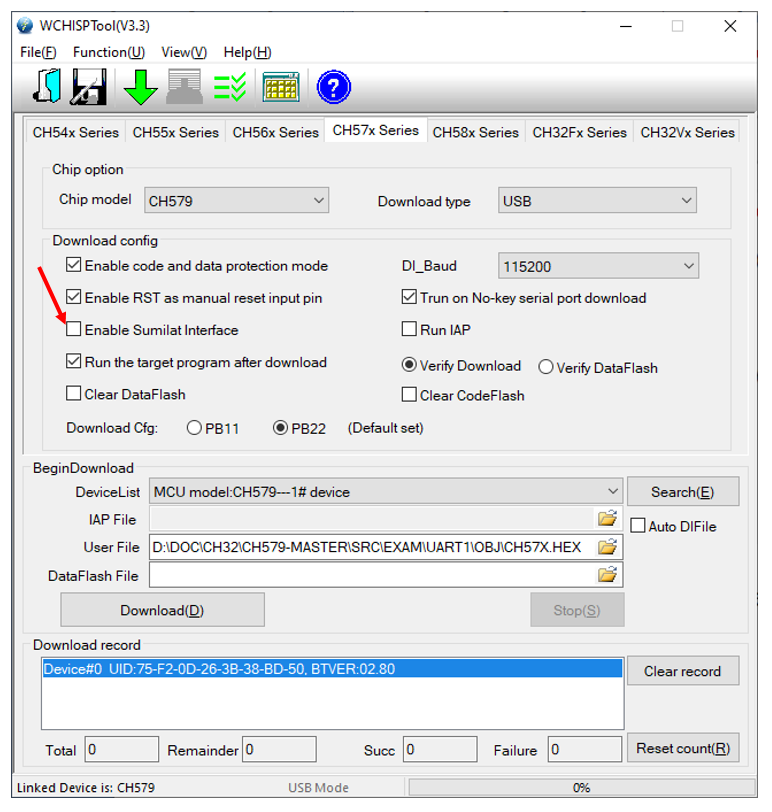The image size is (772, 812).
Task: Click the open file toolbar icon
Action: (x=47, y=86)
